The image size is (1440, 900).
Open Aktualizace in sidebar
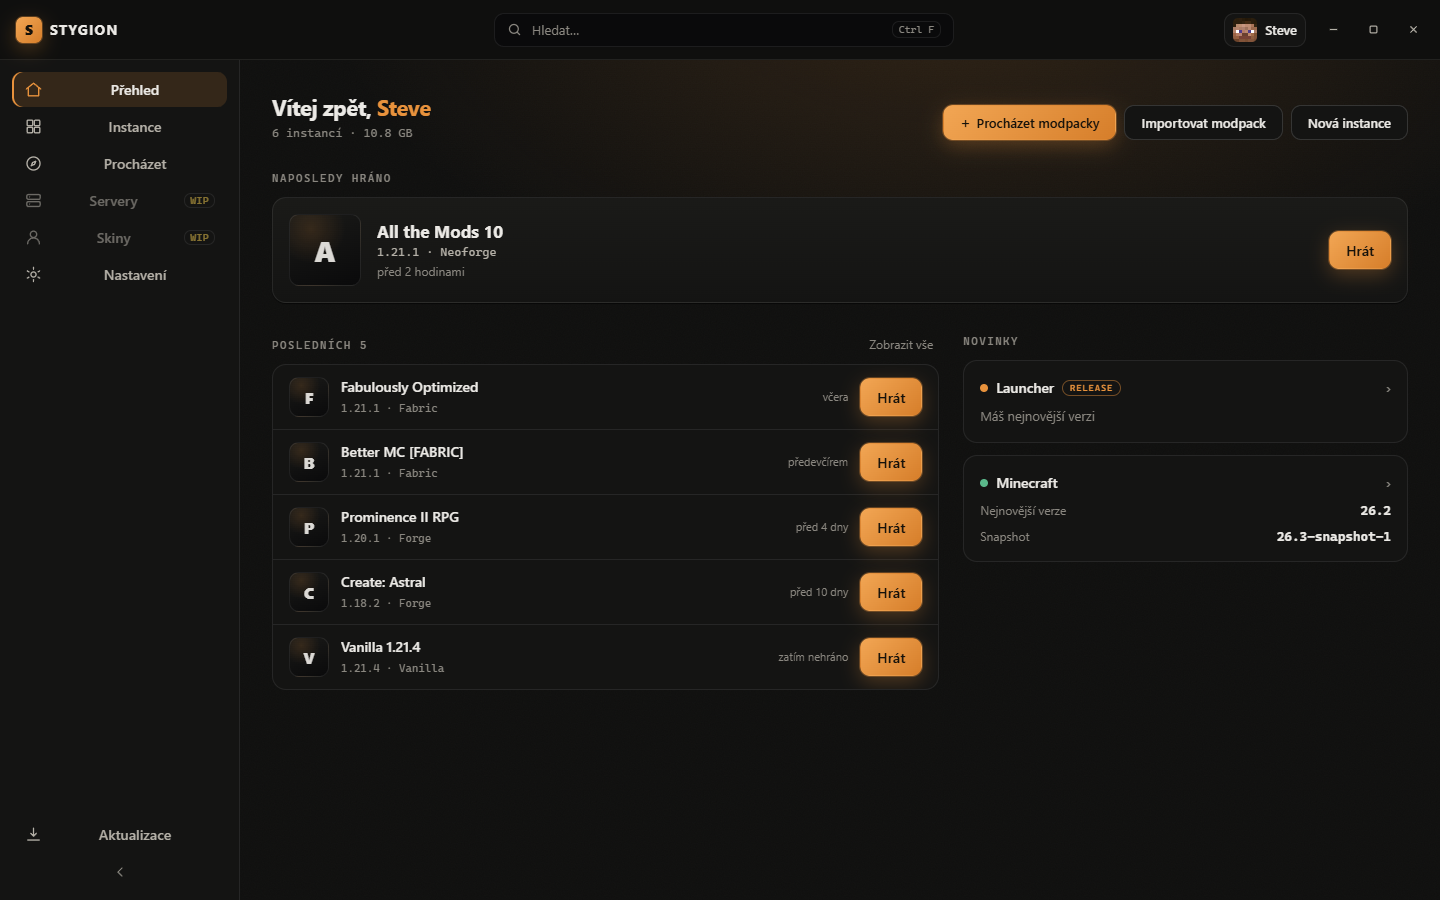point(120,835)
